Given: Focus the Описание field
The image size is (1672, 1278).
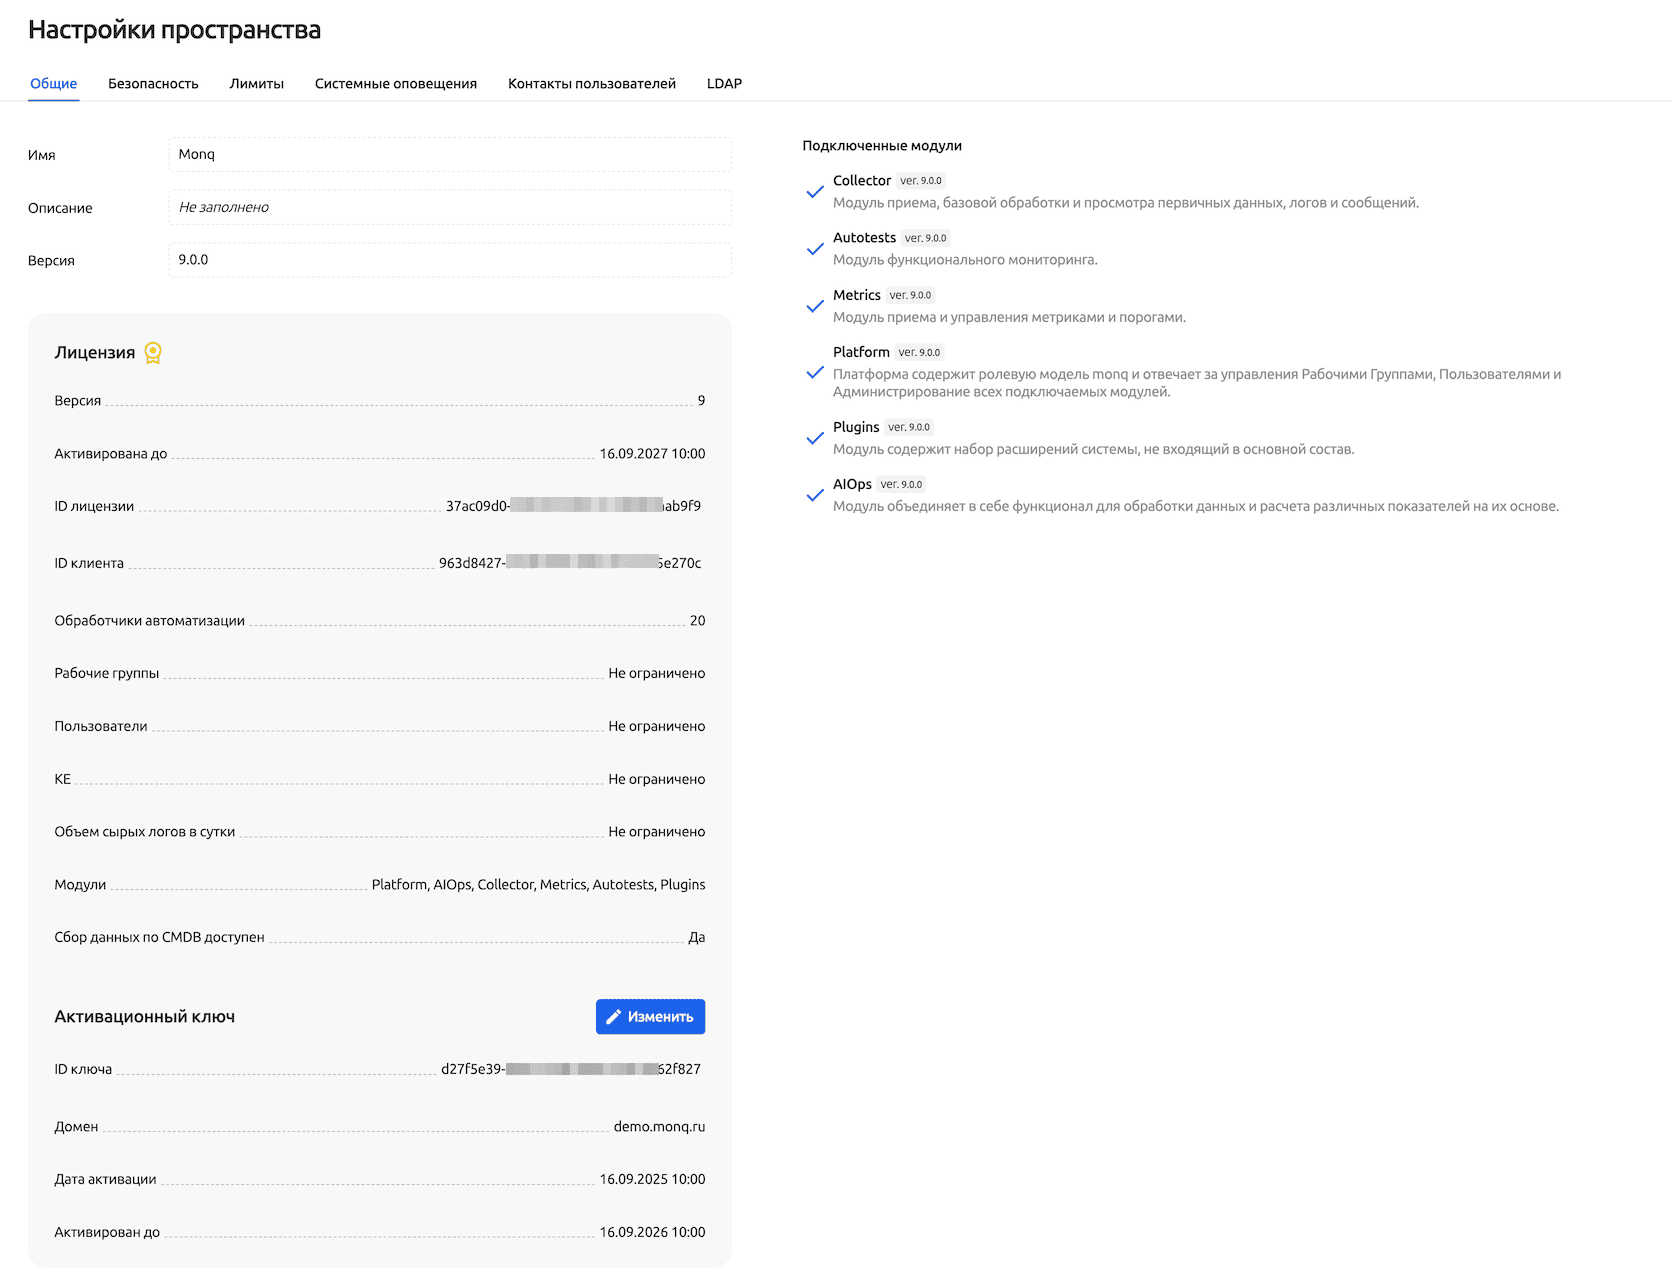Looking at the screenshot, I should point(449,207).
